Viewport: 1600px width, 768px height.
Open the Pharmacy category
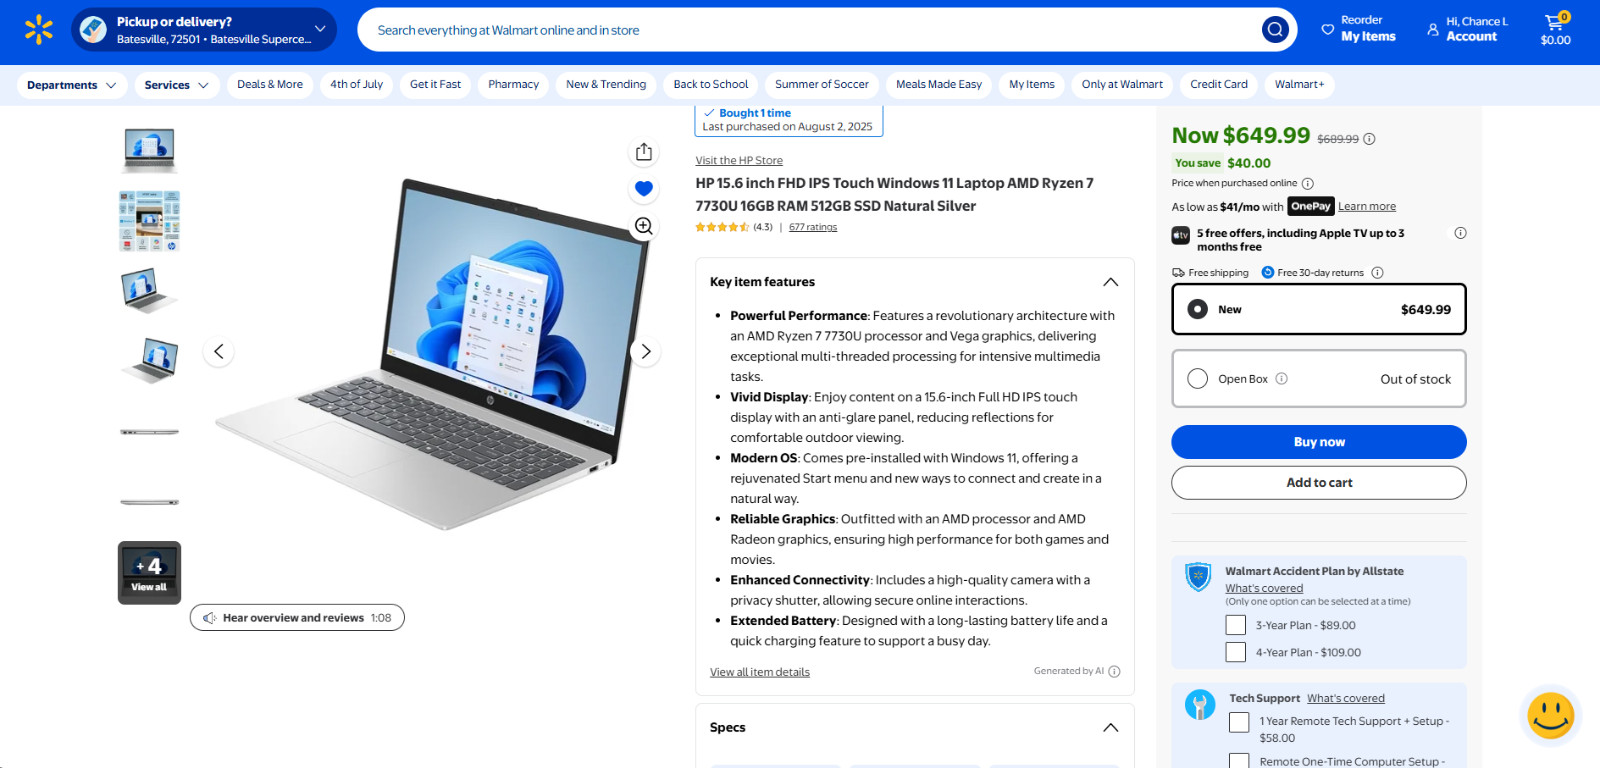[x=513, y=85]
